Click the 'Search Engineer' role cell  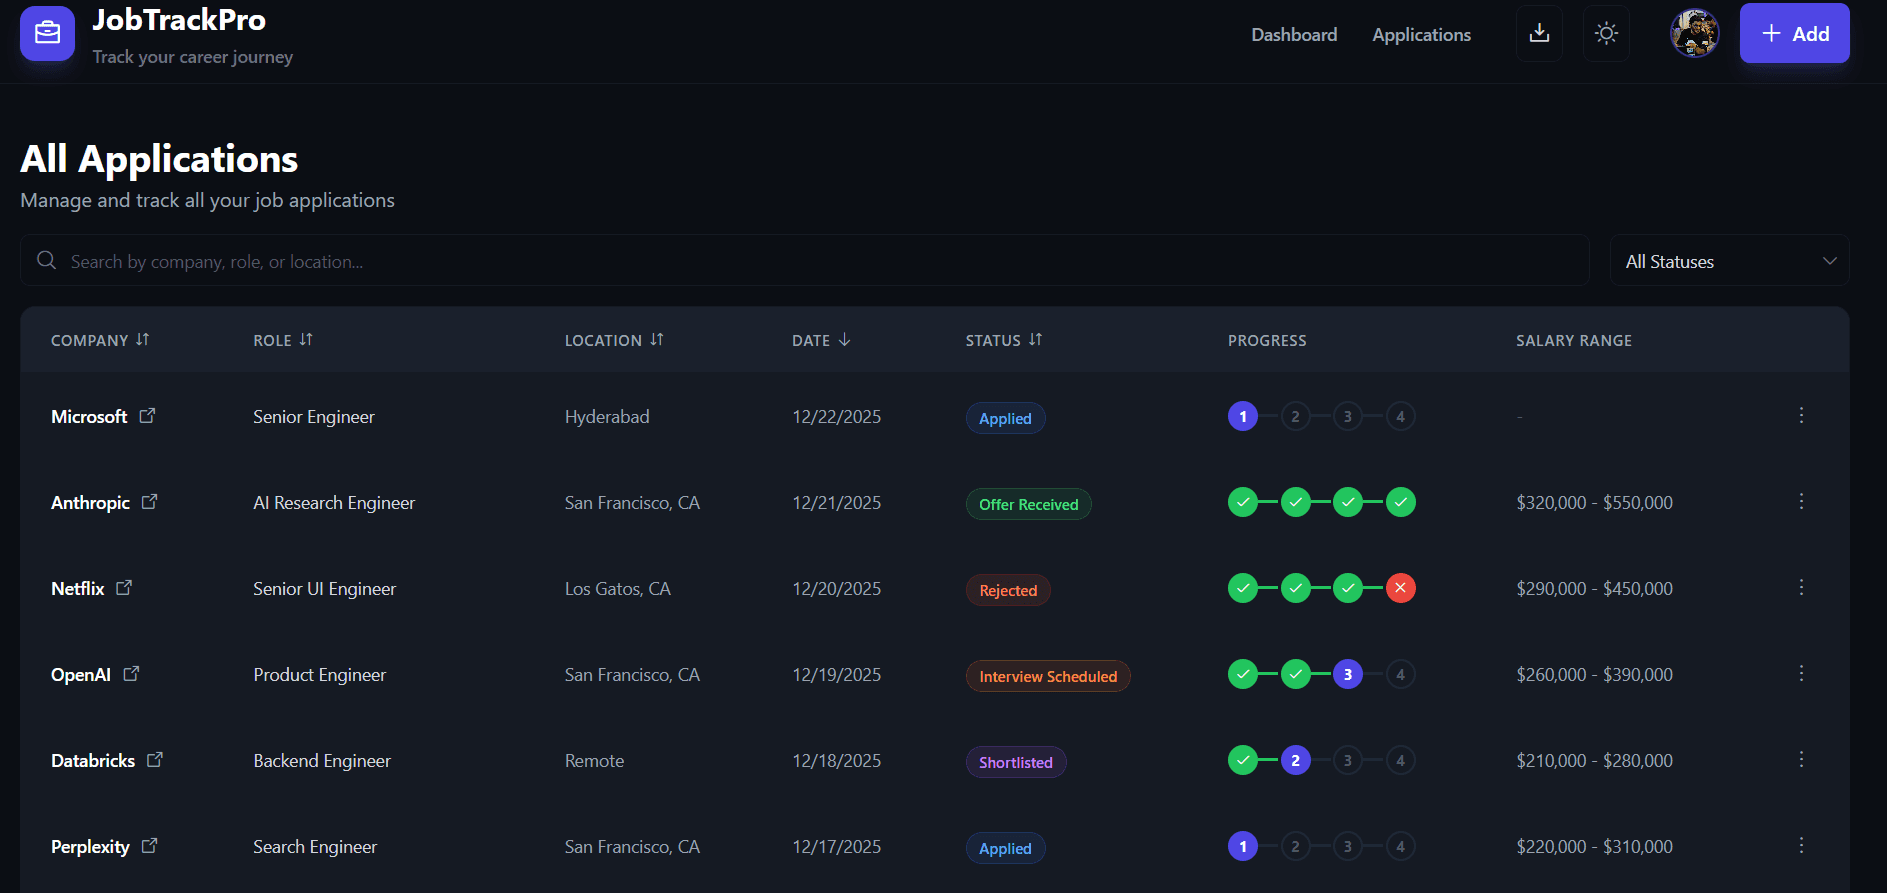pos(315,846)
